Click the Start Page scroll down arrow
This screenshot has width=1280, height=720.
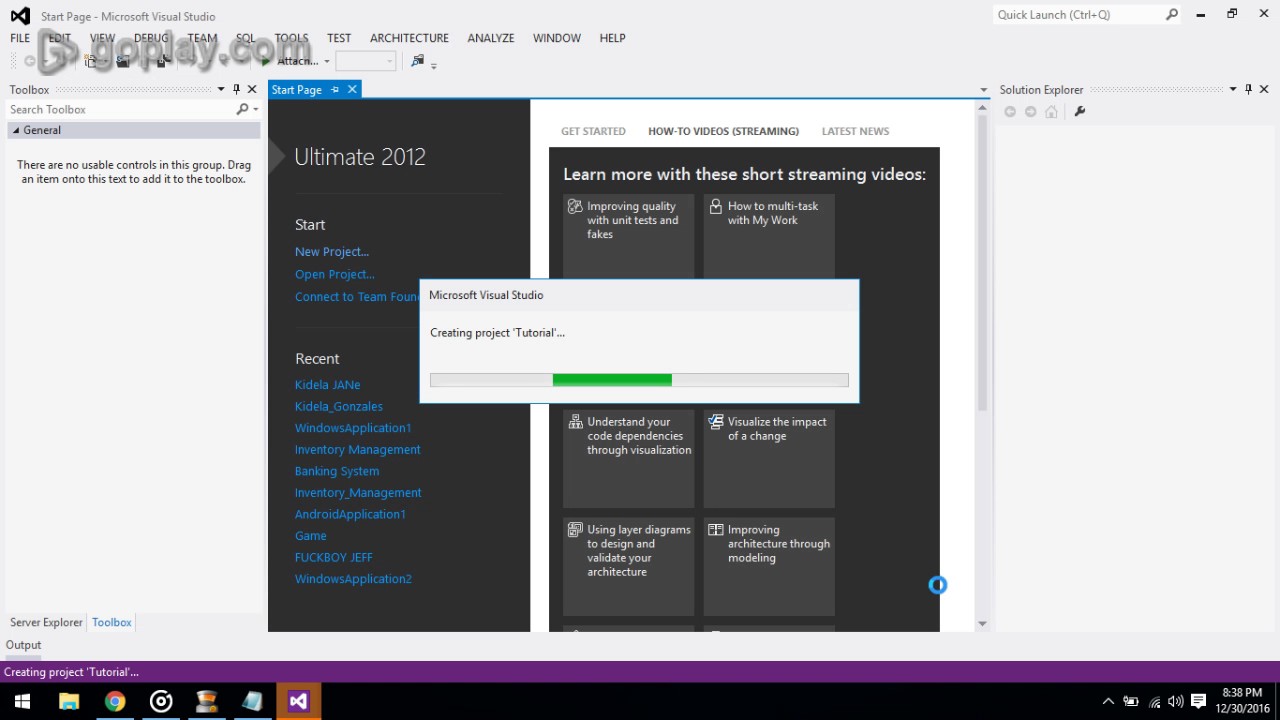pyautogui.click(x=982, y=624)
